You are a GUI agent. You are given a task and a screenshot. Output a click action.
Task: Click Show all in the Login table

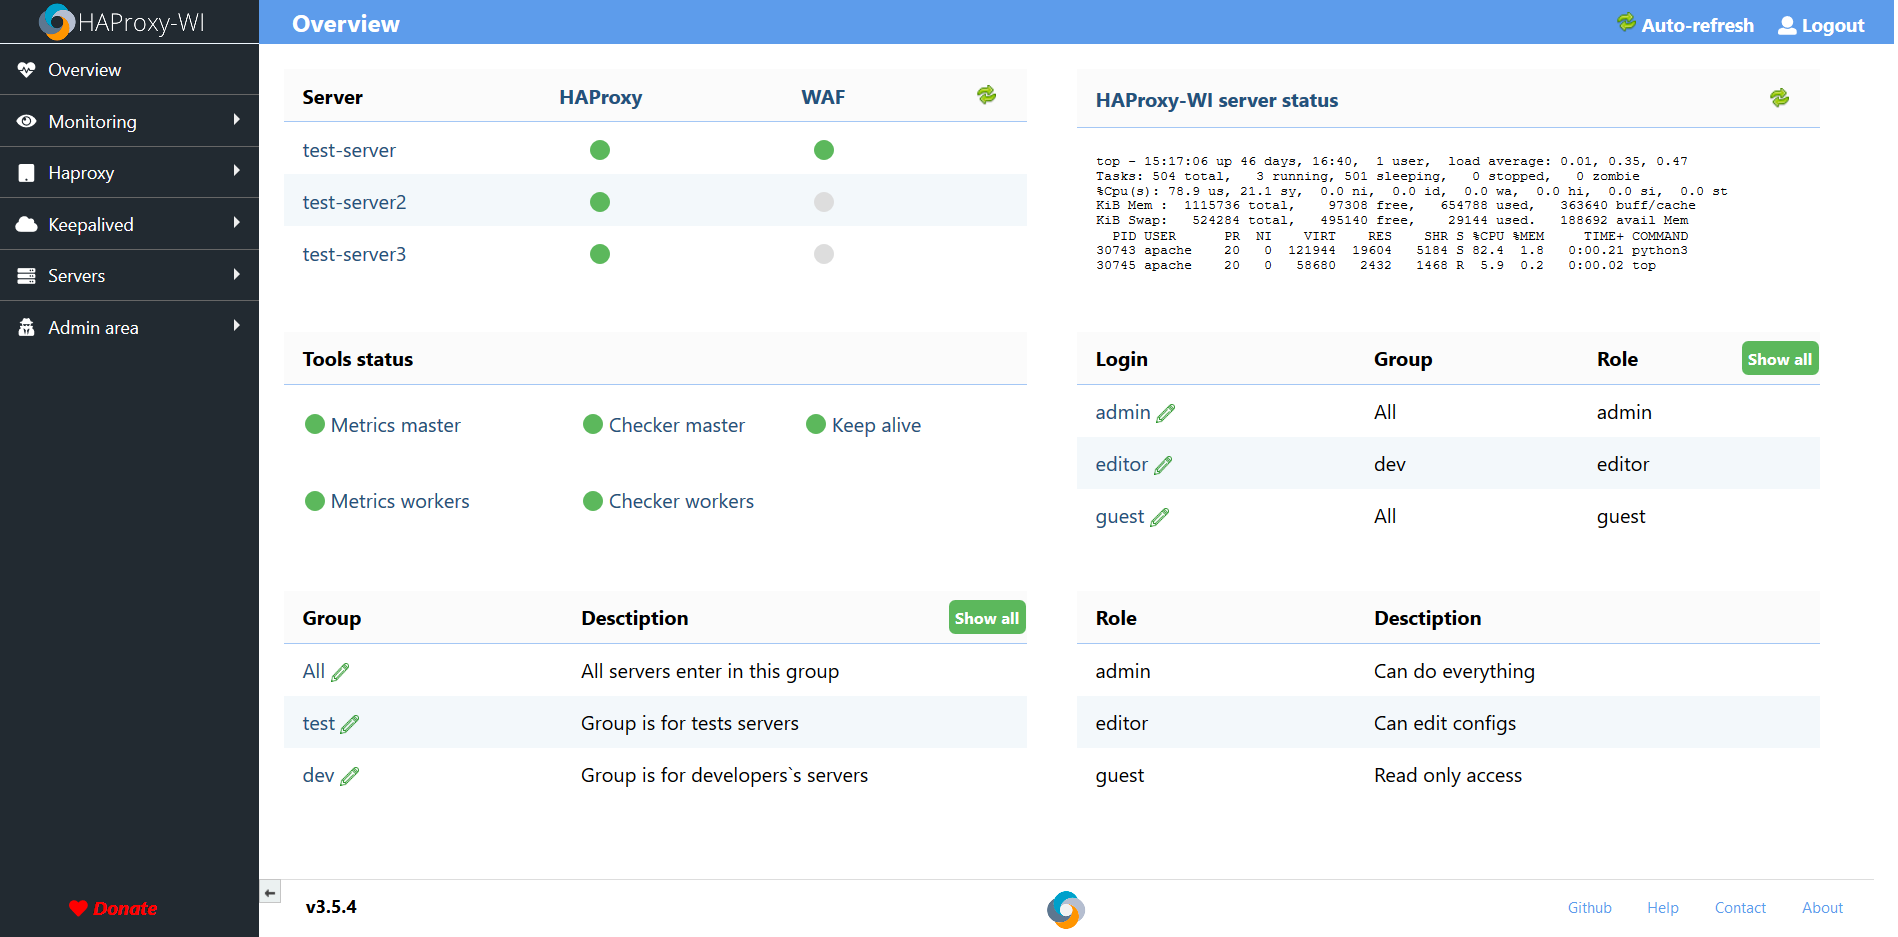coord(1780,359)
